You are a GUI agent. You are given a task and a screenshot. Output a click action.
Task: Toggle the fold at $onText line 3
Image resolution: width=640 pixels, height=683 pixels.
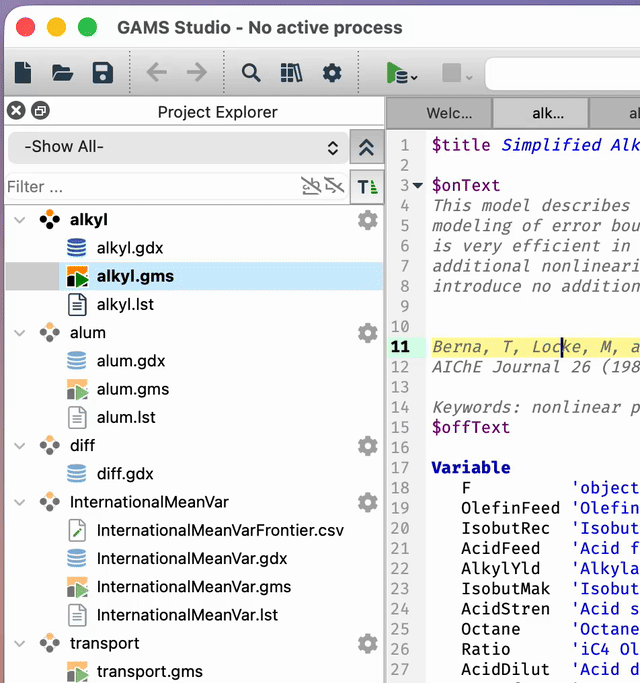[417, 185]
